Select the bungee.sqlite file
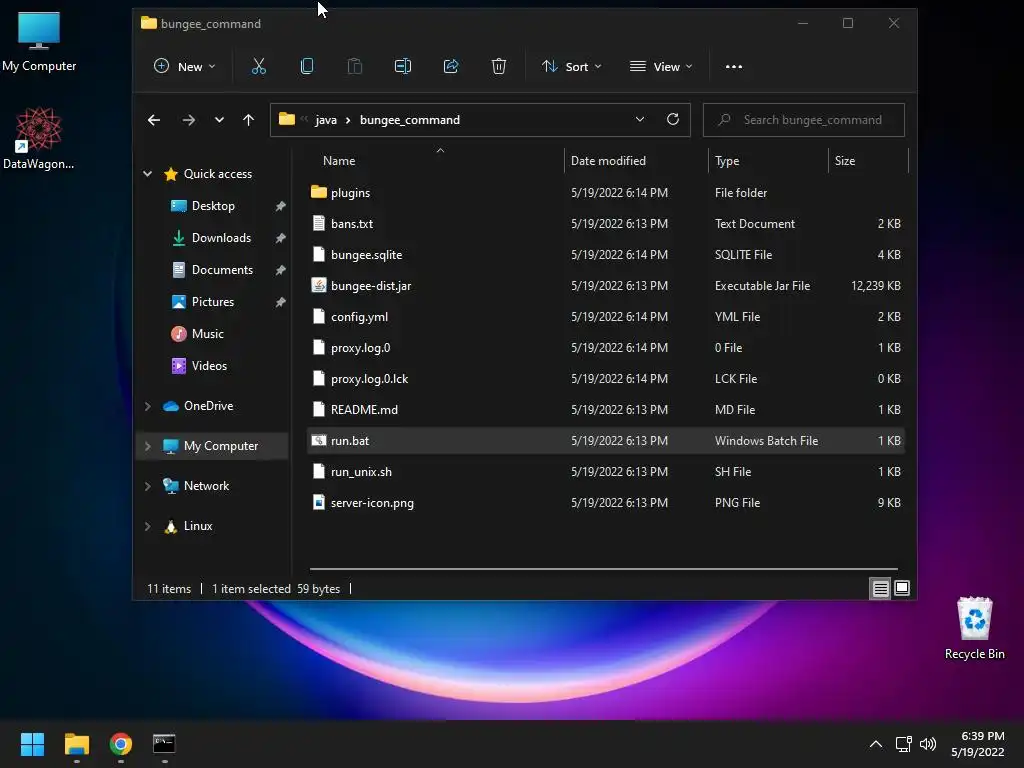 coord(605,255)
